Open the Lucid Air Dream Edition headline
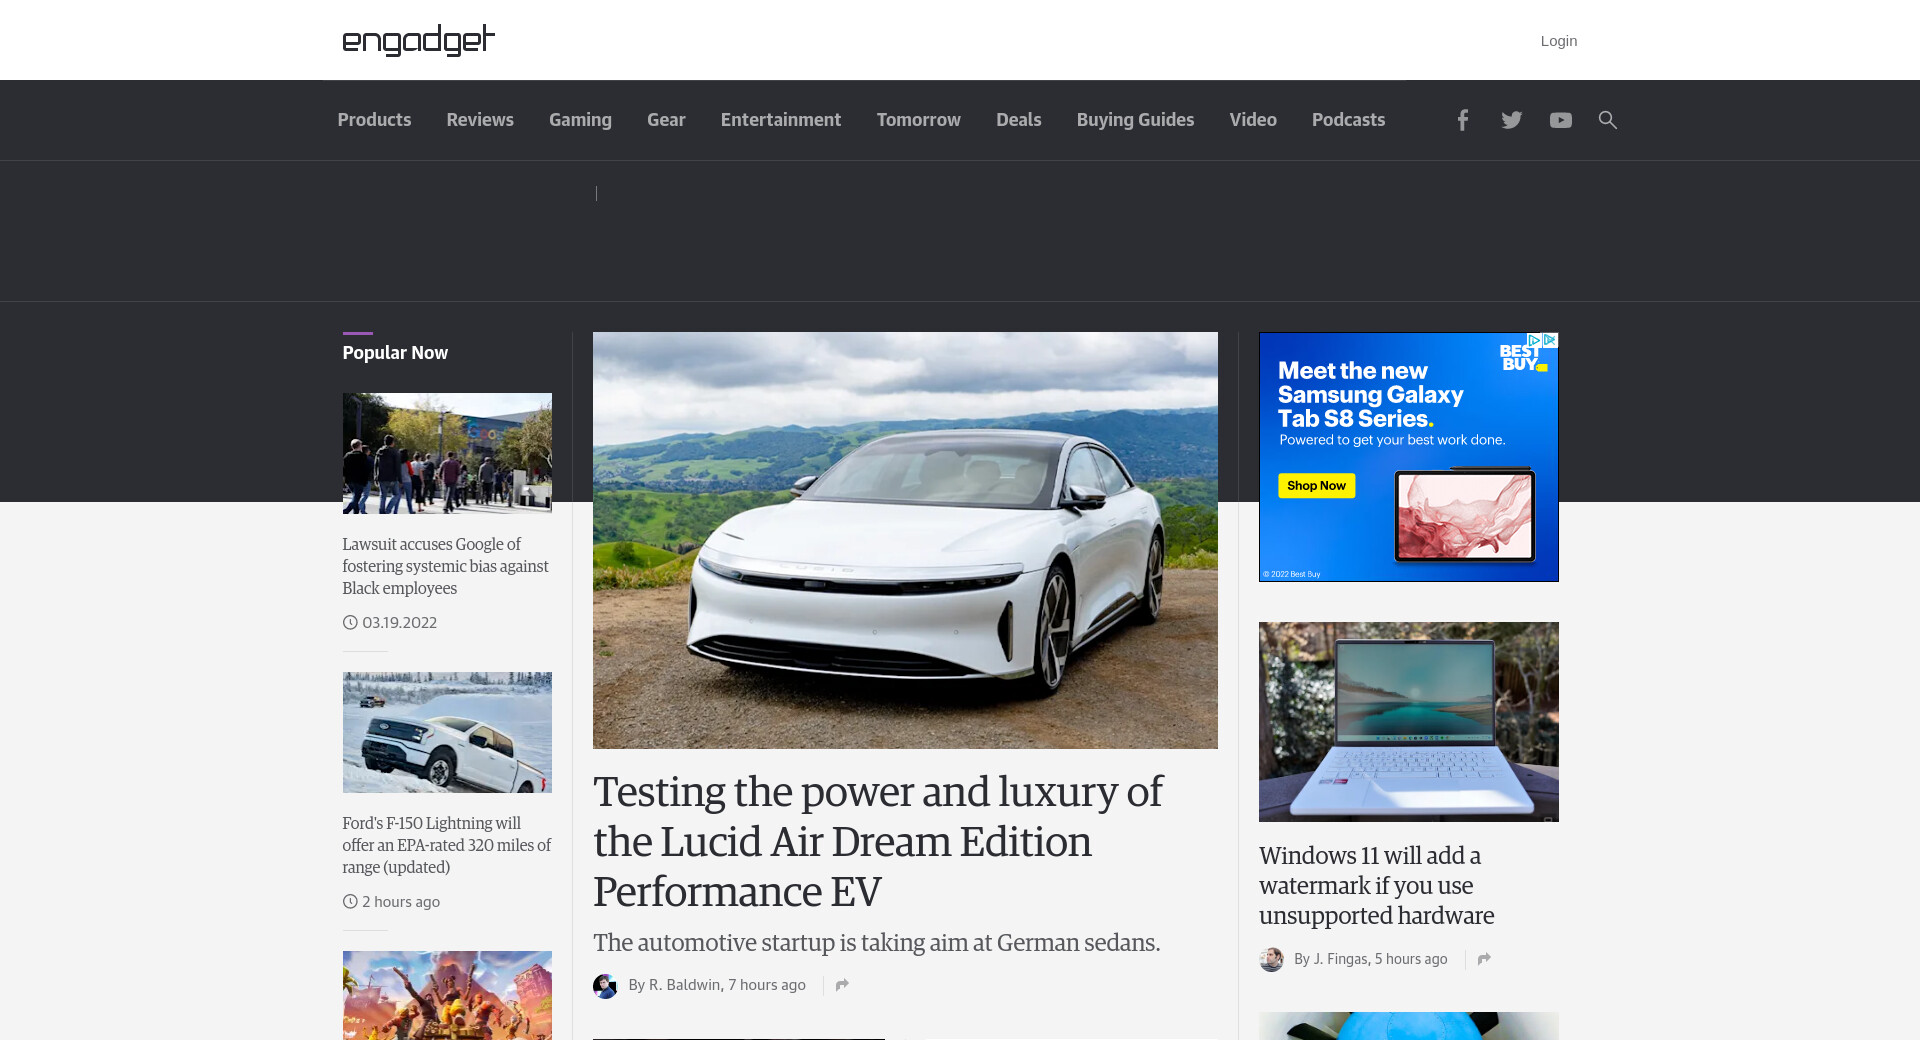The height and width of the screenshot is (1040, 1920). (x=877, y=841)
